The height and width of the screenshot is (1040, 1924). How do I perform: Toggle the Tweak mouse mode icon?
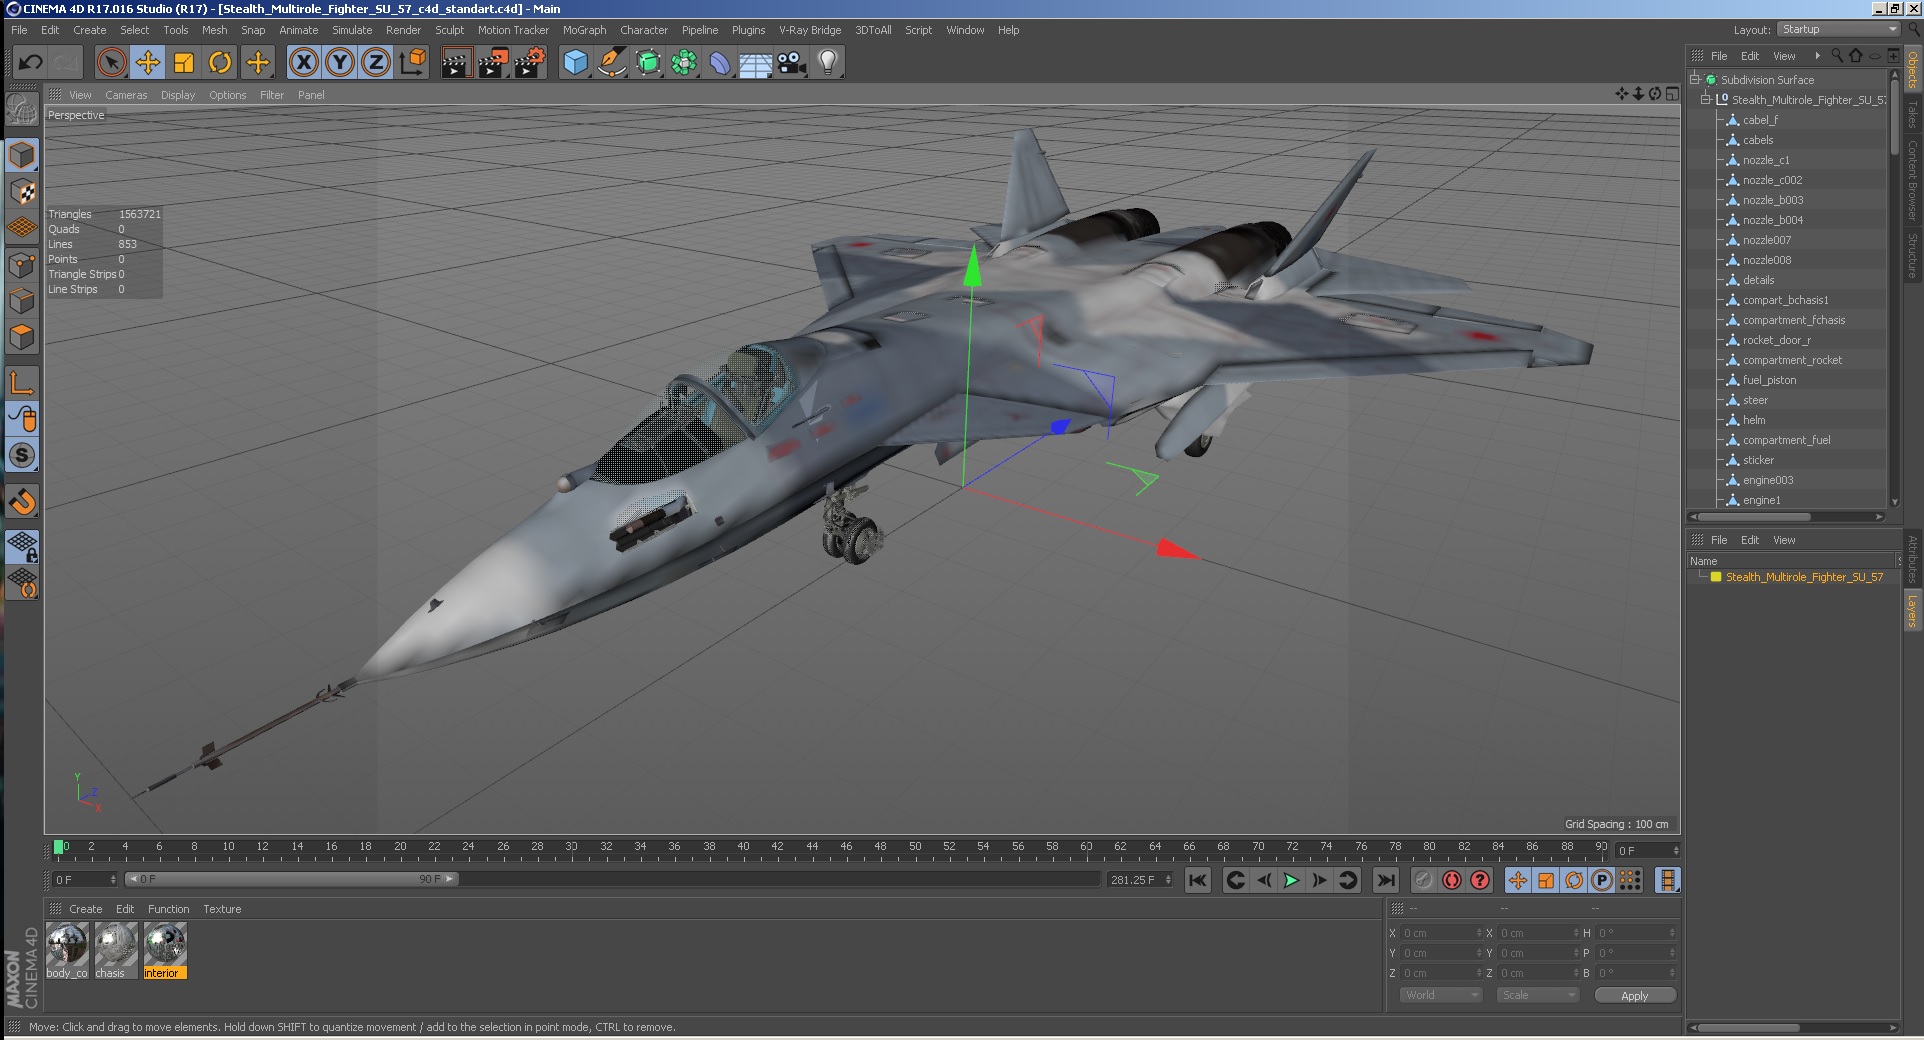pos(22,418)
